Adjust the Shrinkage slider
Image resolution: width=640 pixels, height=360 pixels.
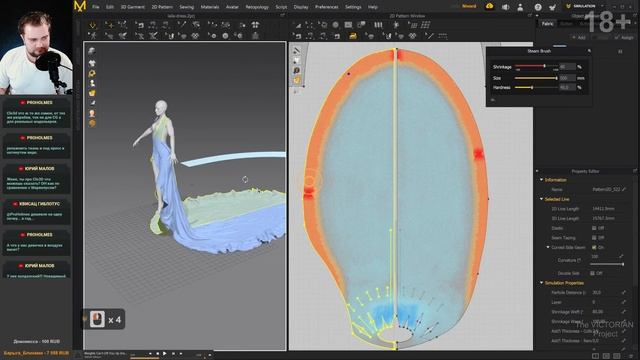tap(536, 66)
